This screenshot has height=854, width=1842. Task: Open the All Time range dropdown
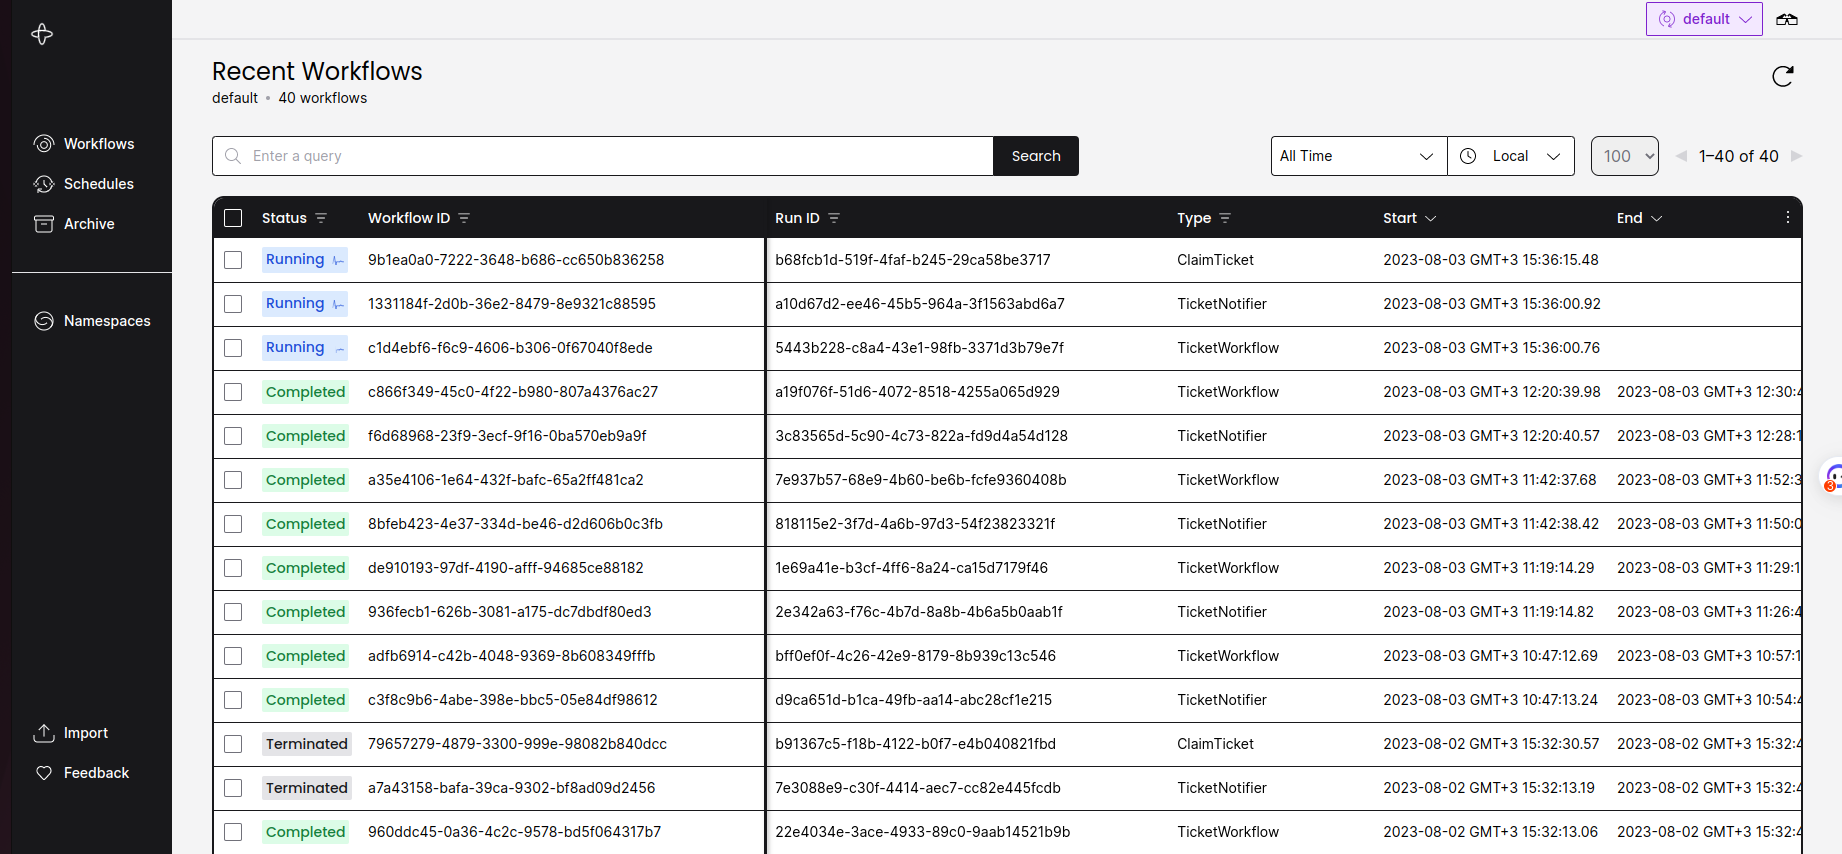1359,156
